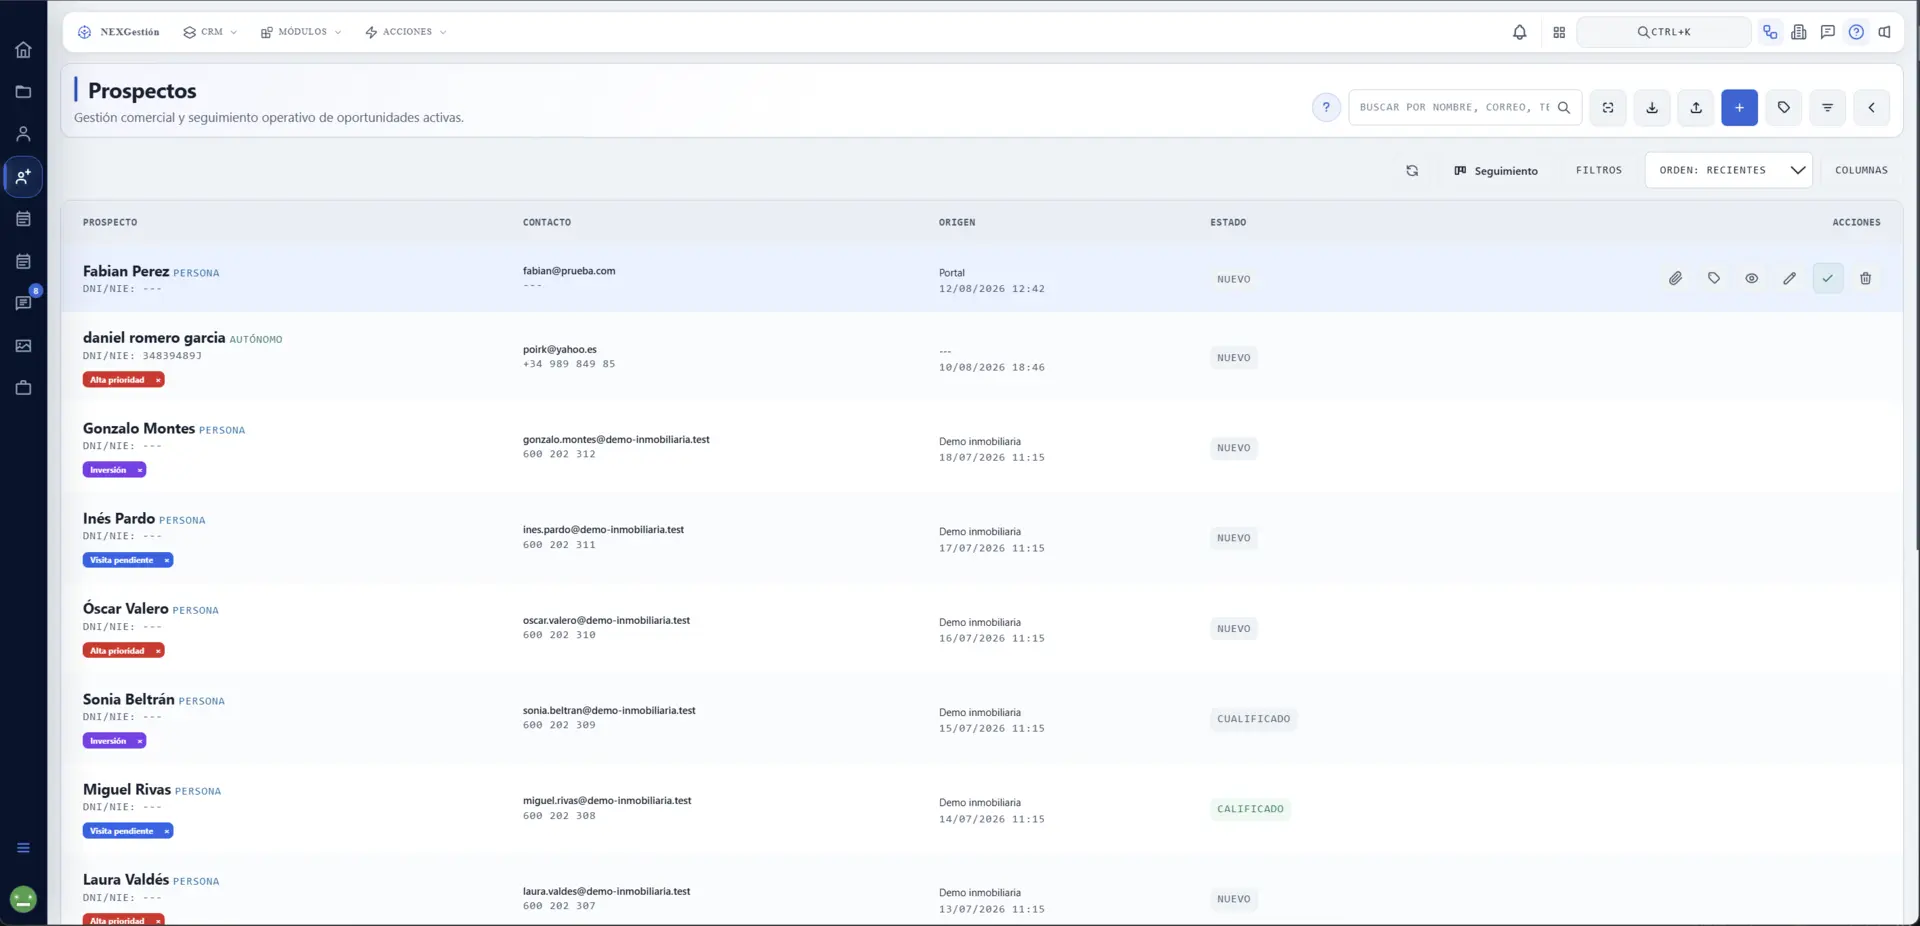Mark Fabian Perez with check icon
This screenshot has height=926, width=1920.
point(1828,279)
